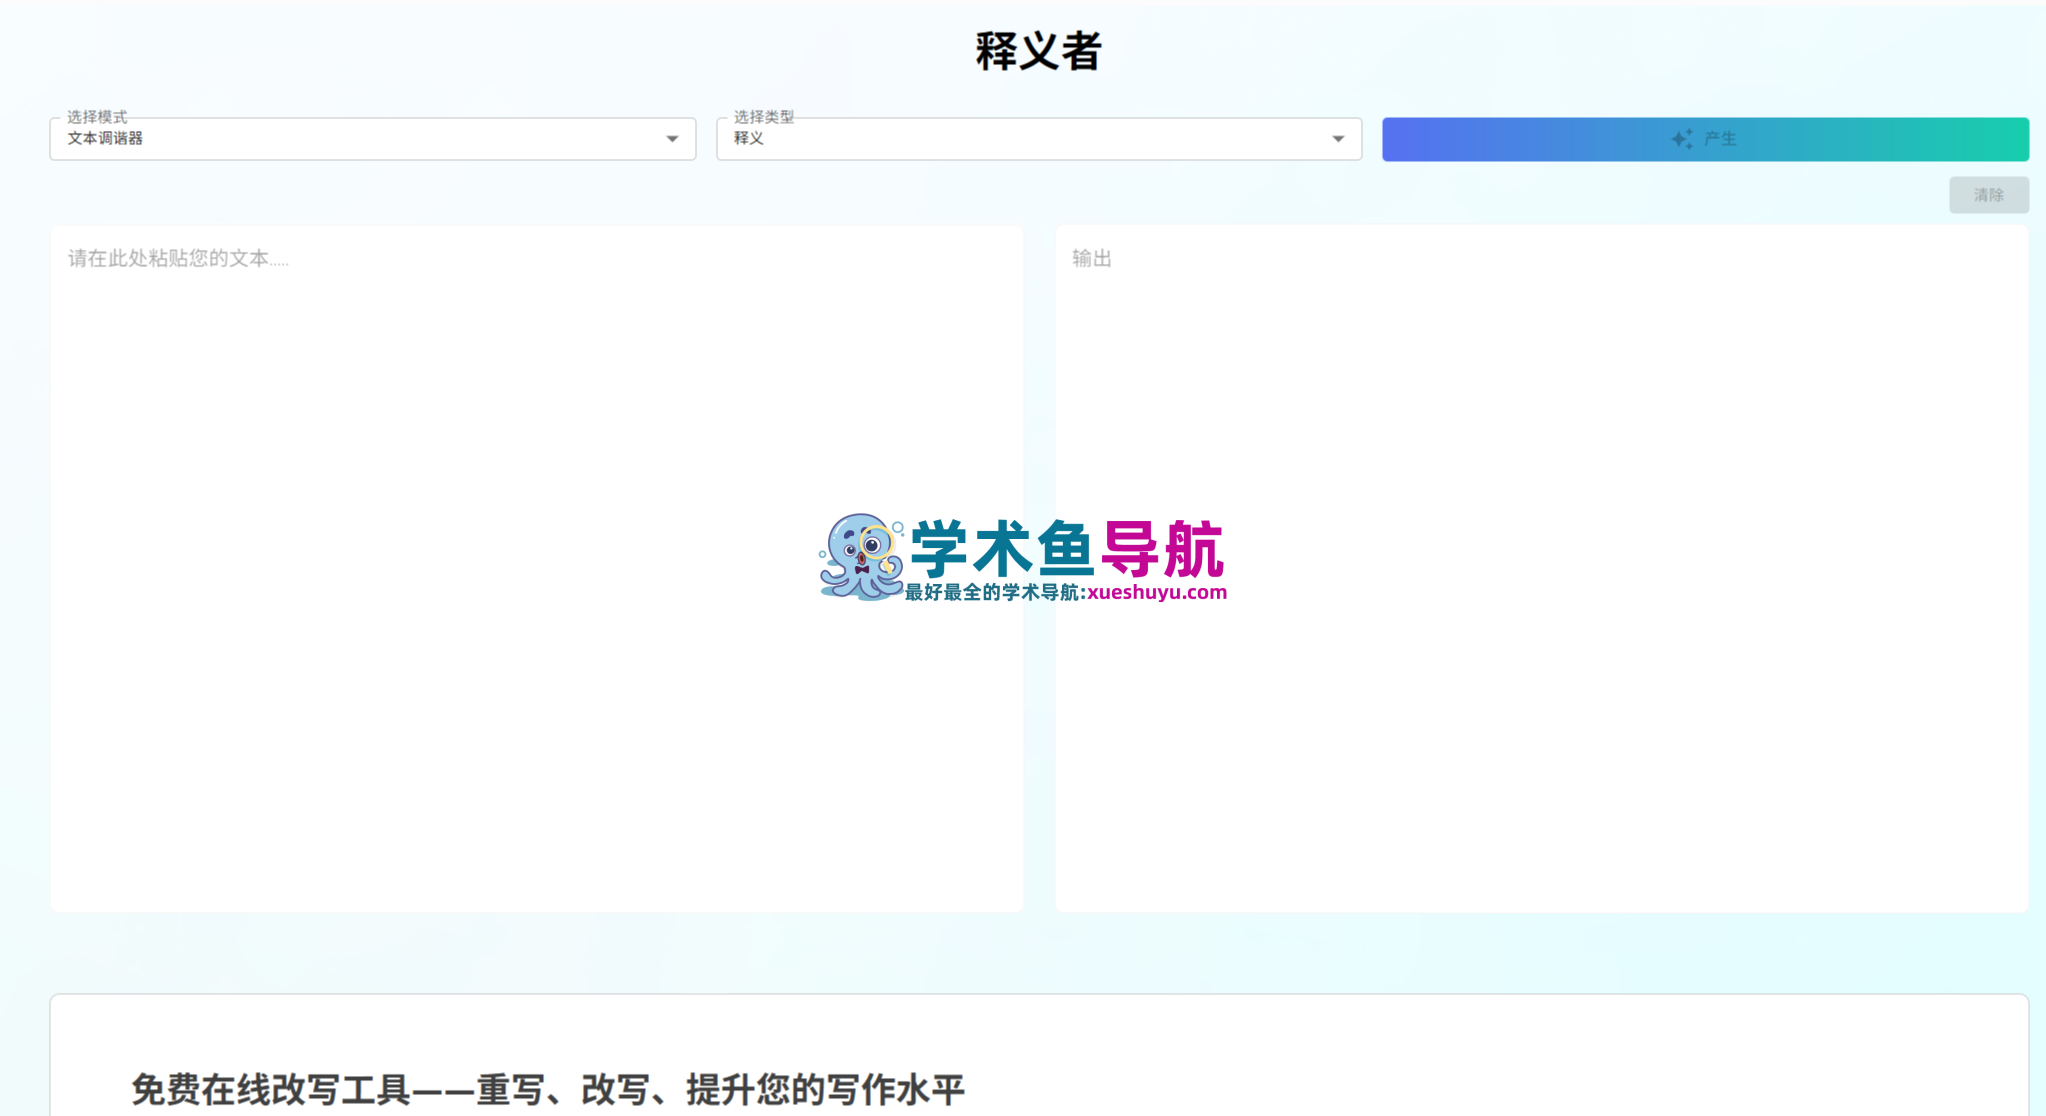The image size is (2046, 1116).
Task: Open the 选择模式 dropdown showing 文本调谐器
Action: tap(372, 139)
